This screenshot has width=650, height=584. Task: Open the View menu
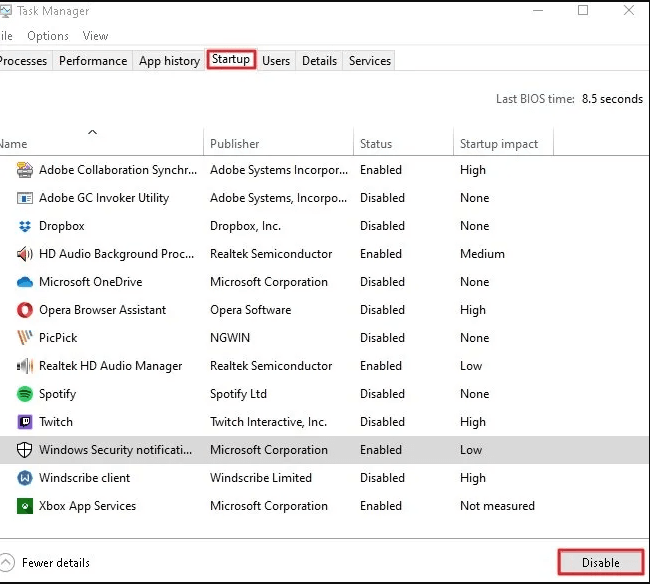95,36
